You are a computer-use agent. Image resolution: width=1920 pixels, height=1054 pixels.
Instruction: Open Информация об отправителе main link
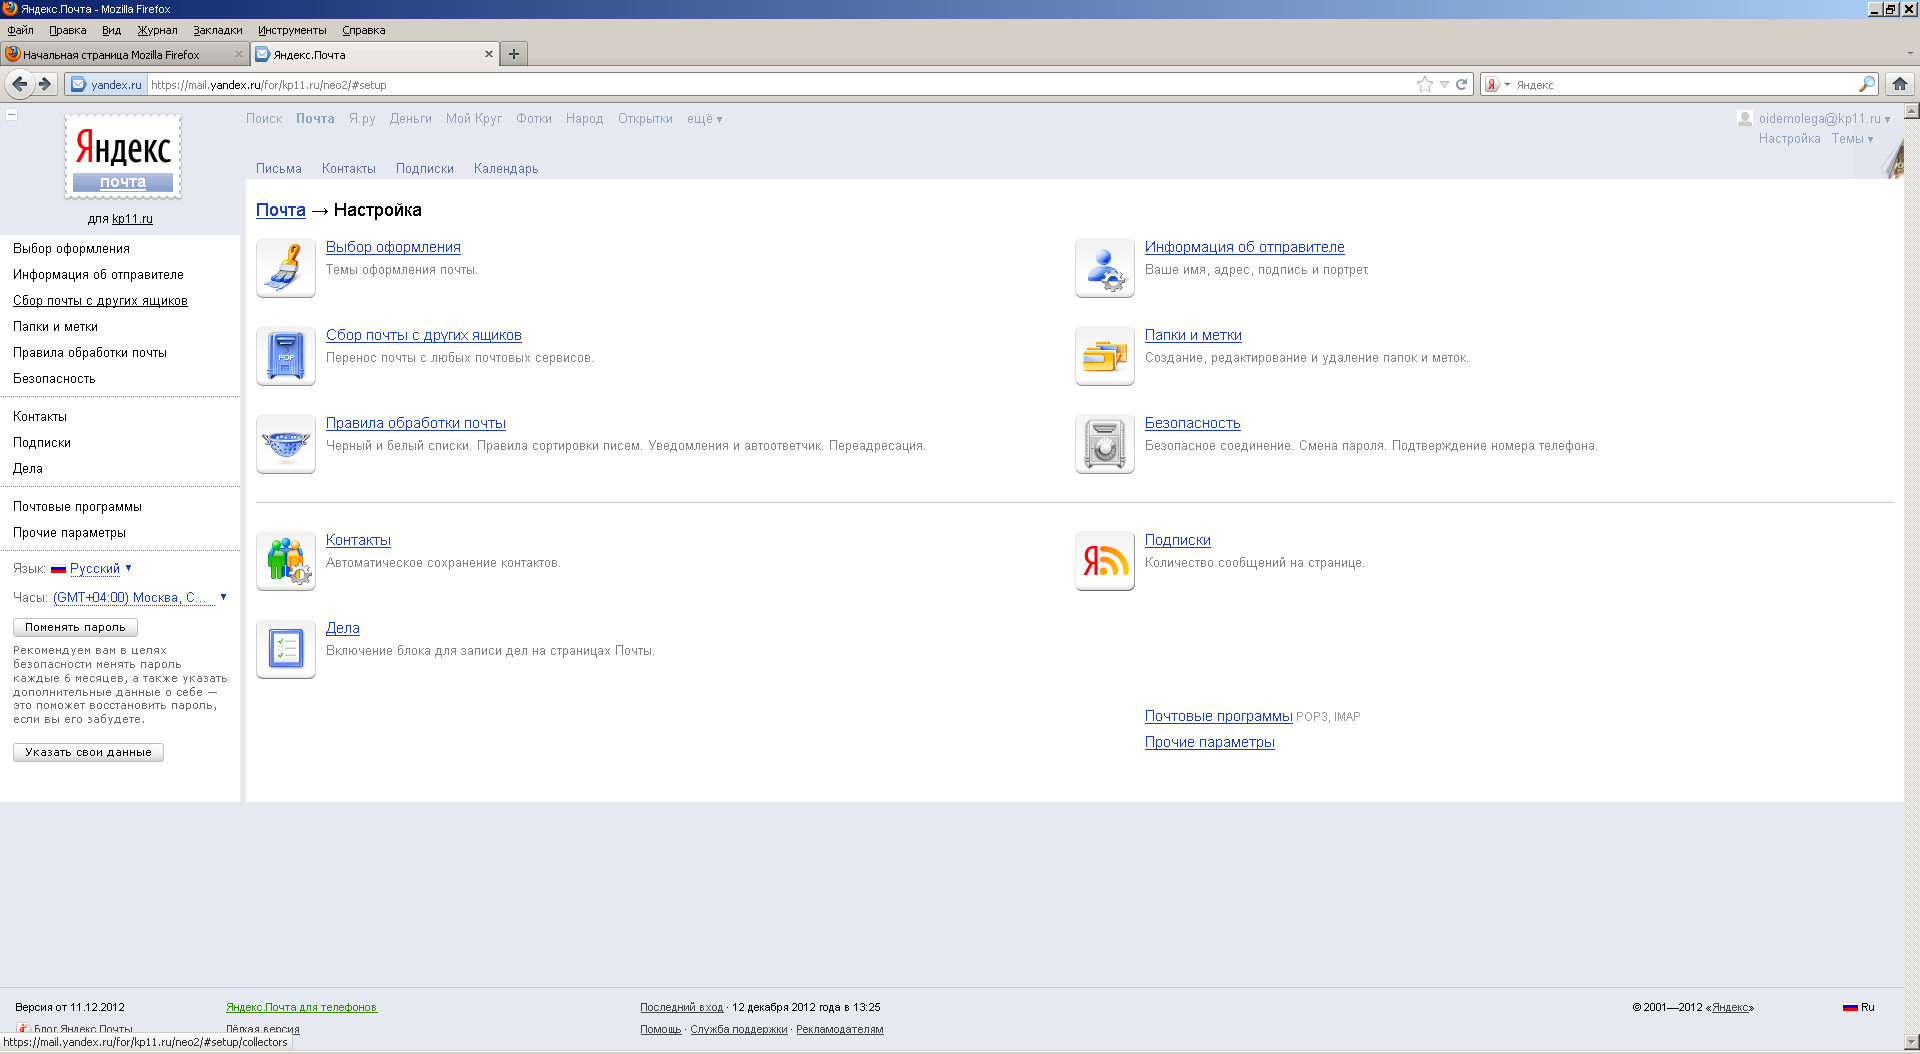(x=1244, y=247)
